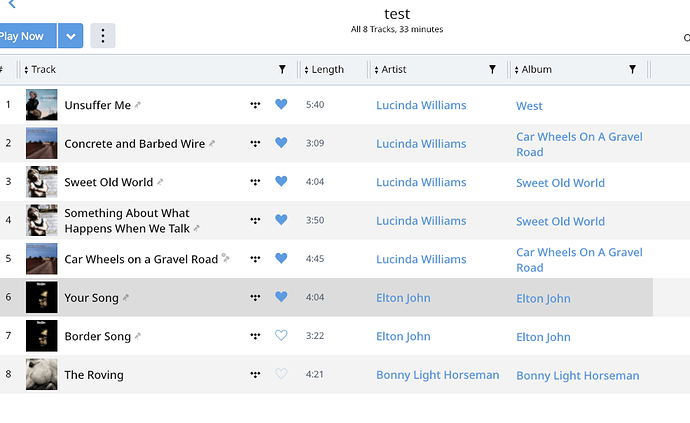Image resolution: width=690 pixels, height=423 pixels.
Task: Sort by the Album column
Action: 533,70
